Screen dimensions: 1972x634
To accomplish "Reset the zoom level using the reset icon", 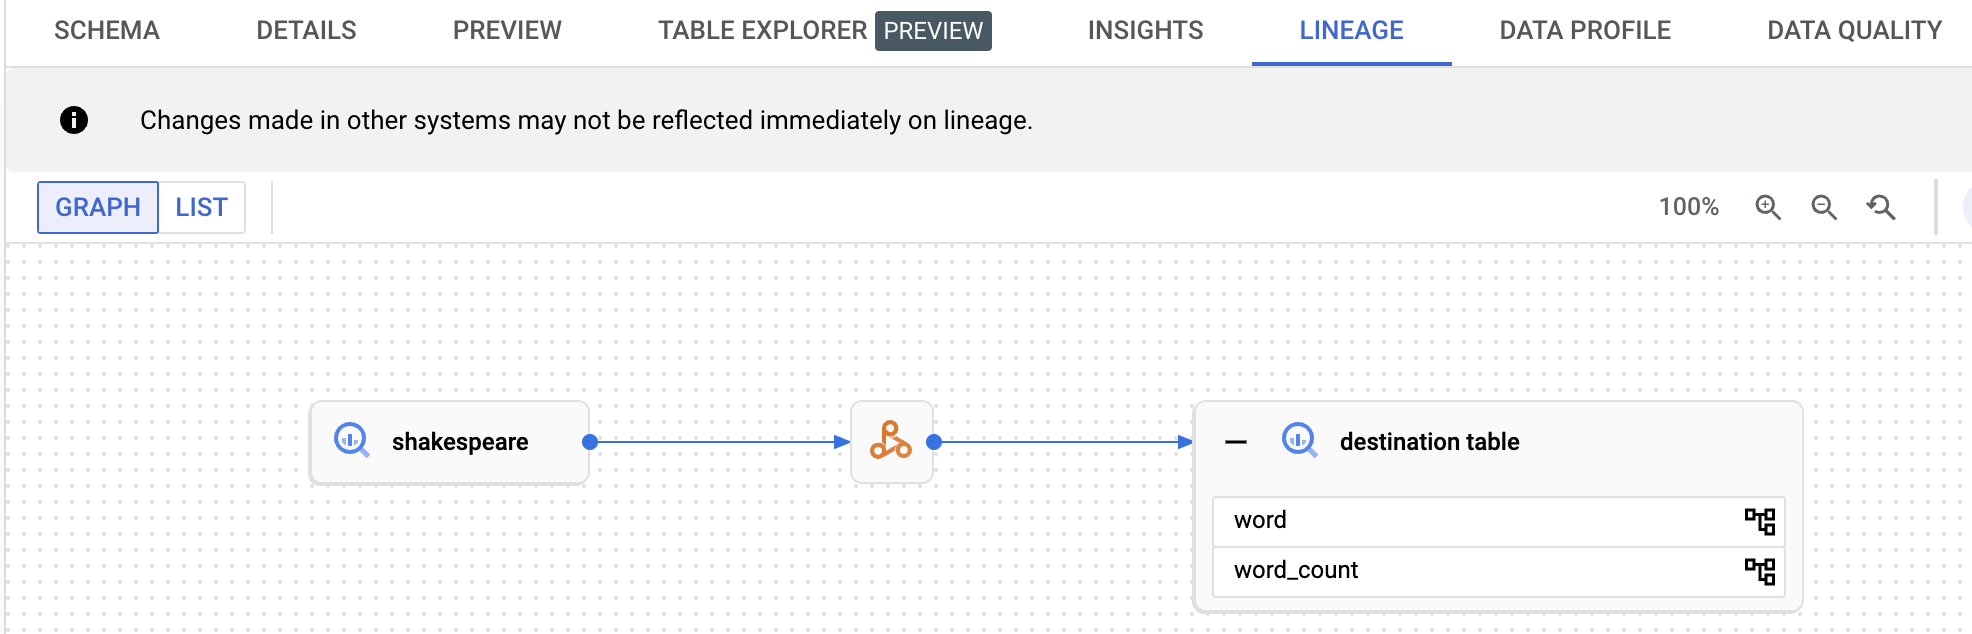I will [1882, 207].
